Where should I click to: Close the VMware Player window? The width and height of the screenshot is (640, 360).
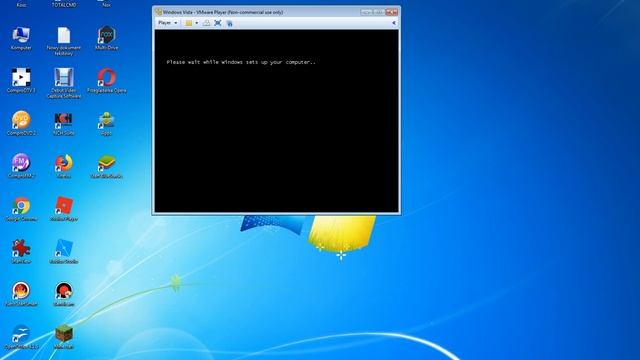392,12
